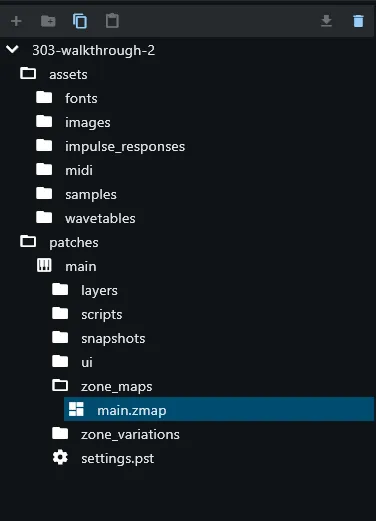Click the zone_variations folder icon

(60, 434)
